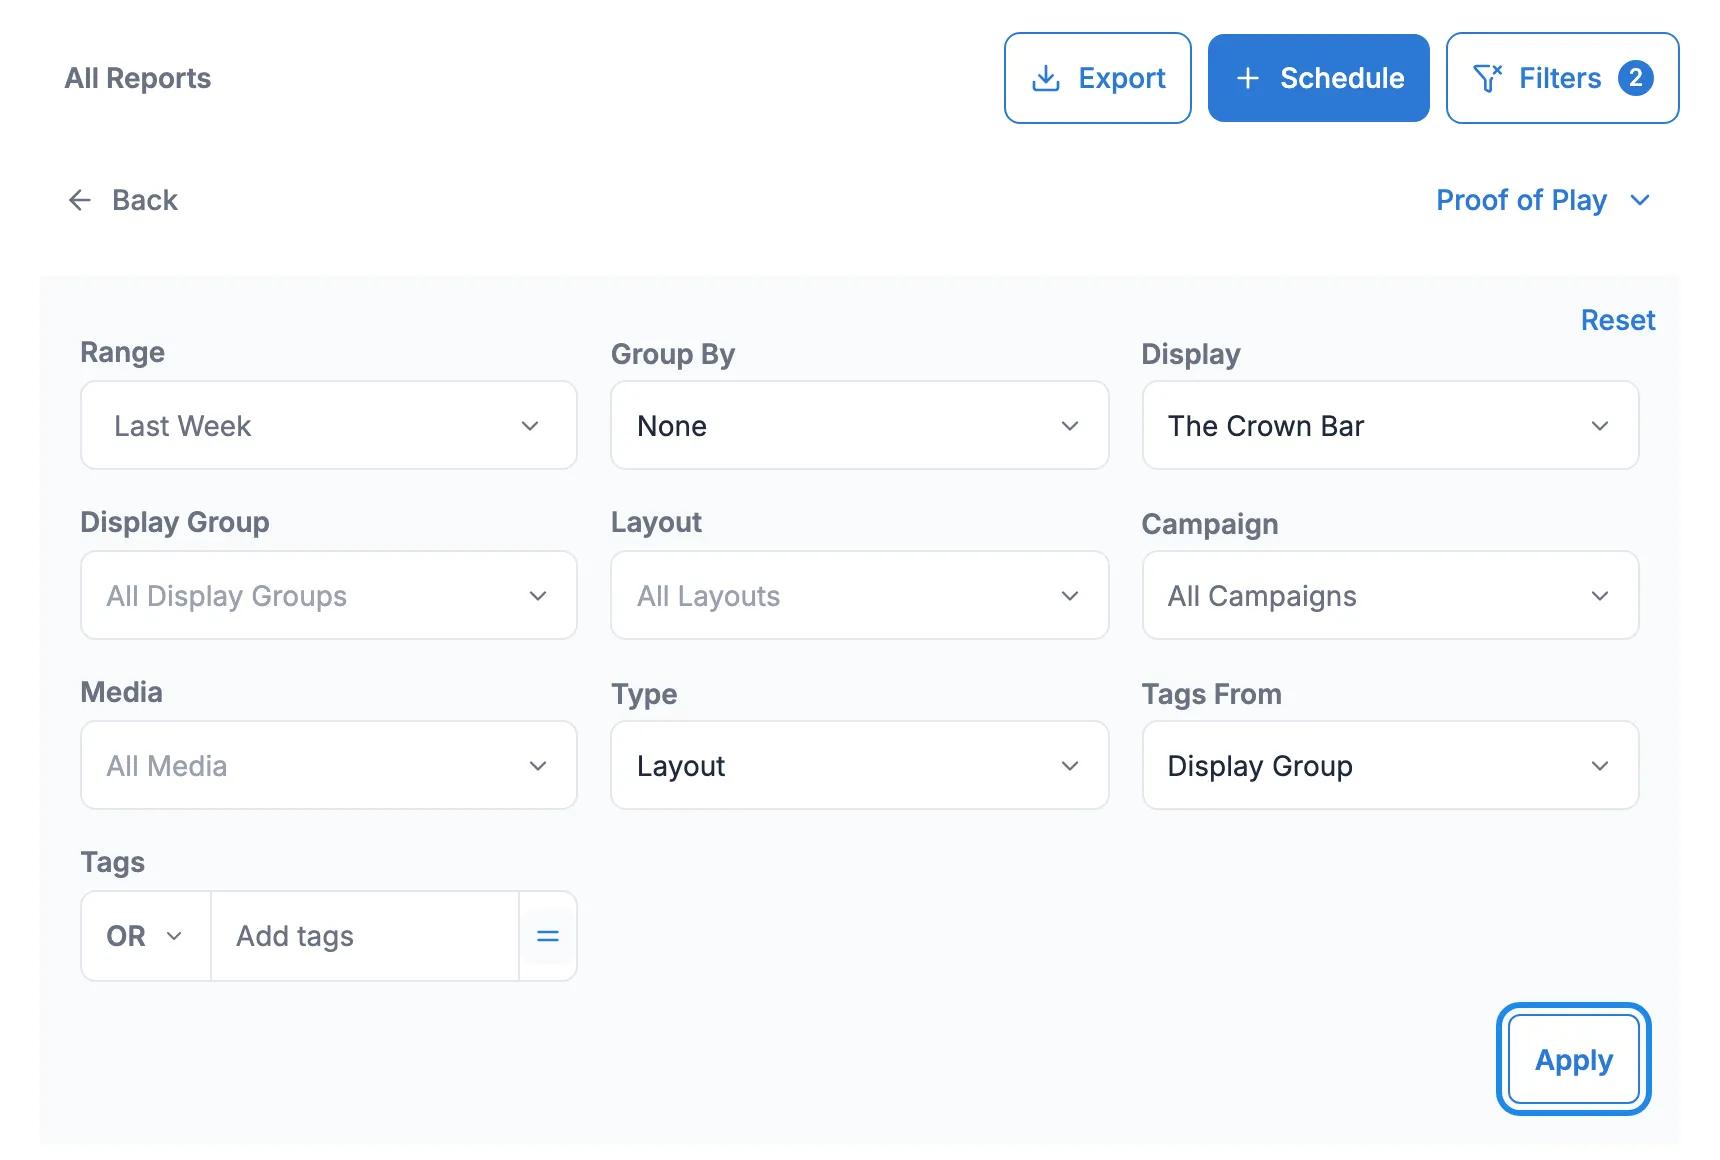
Task: Apply the selected filters
Action: pos(1573,1059)
